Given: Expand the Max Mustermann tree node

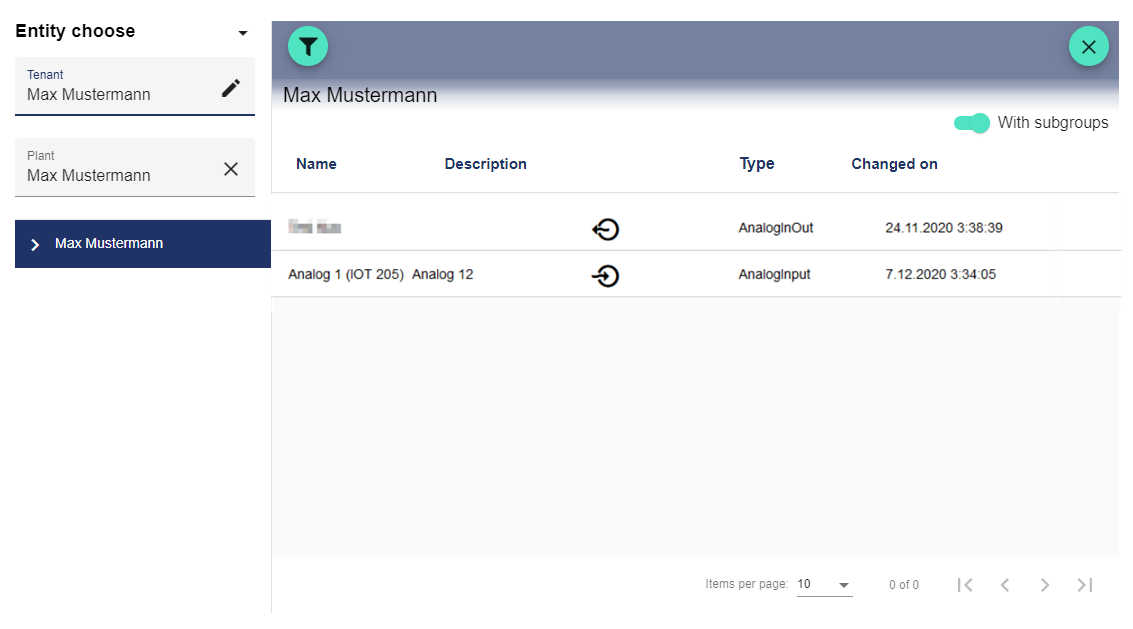Looking at the screenshot, I should [36, 244].
